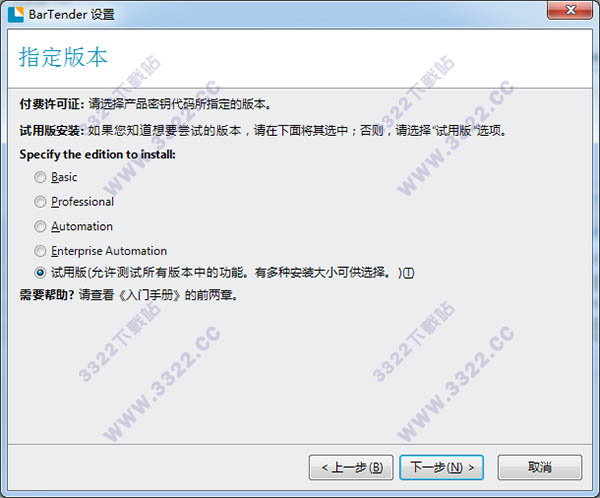This screenshot has height=498, width=600.
Task: Choose the Professional edition radio button
Action: point(40,202)
